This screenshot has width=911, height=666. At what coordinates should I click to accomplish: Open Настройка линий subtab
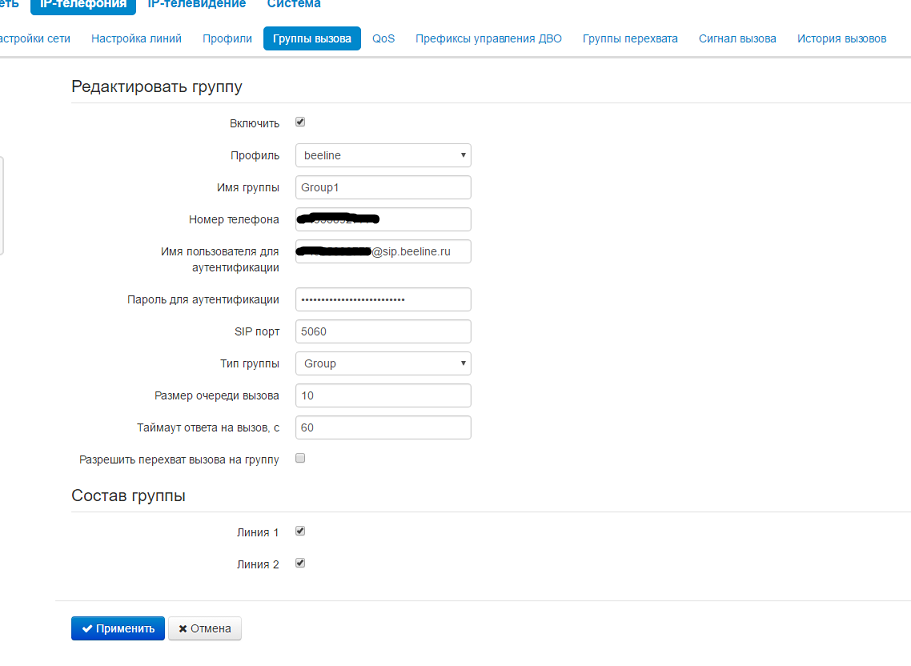coord(136,38)
